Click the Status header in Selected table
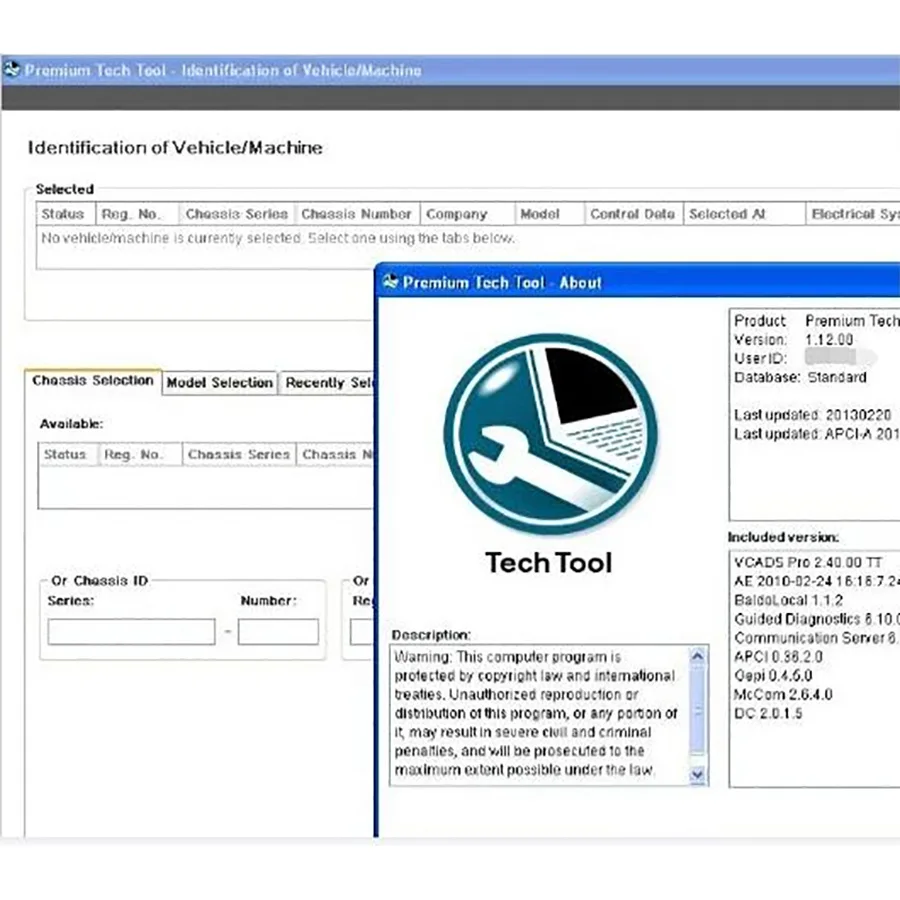 tap(65, 214)
